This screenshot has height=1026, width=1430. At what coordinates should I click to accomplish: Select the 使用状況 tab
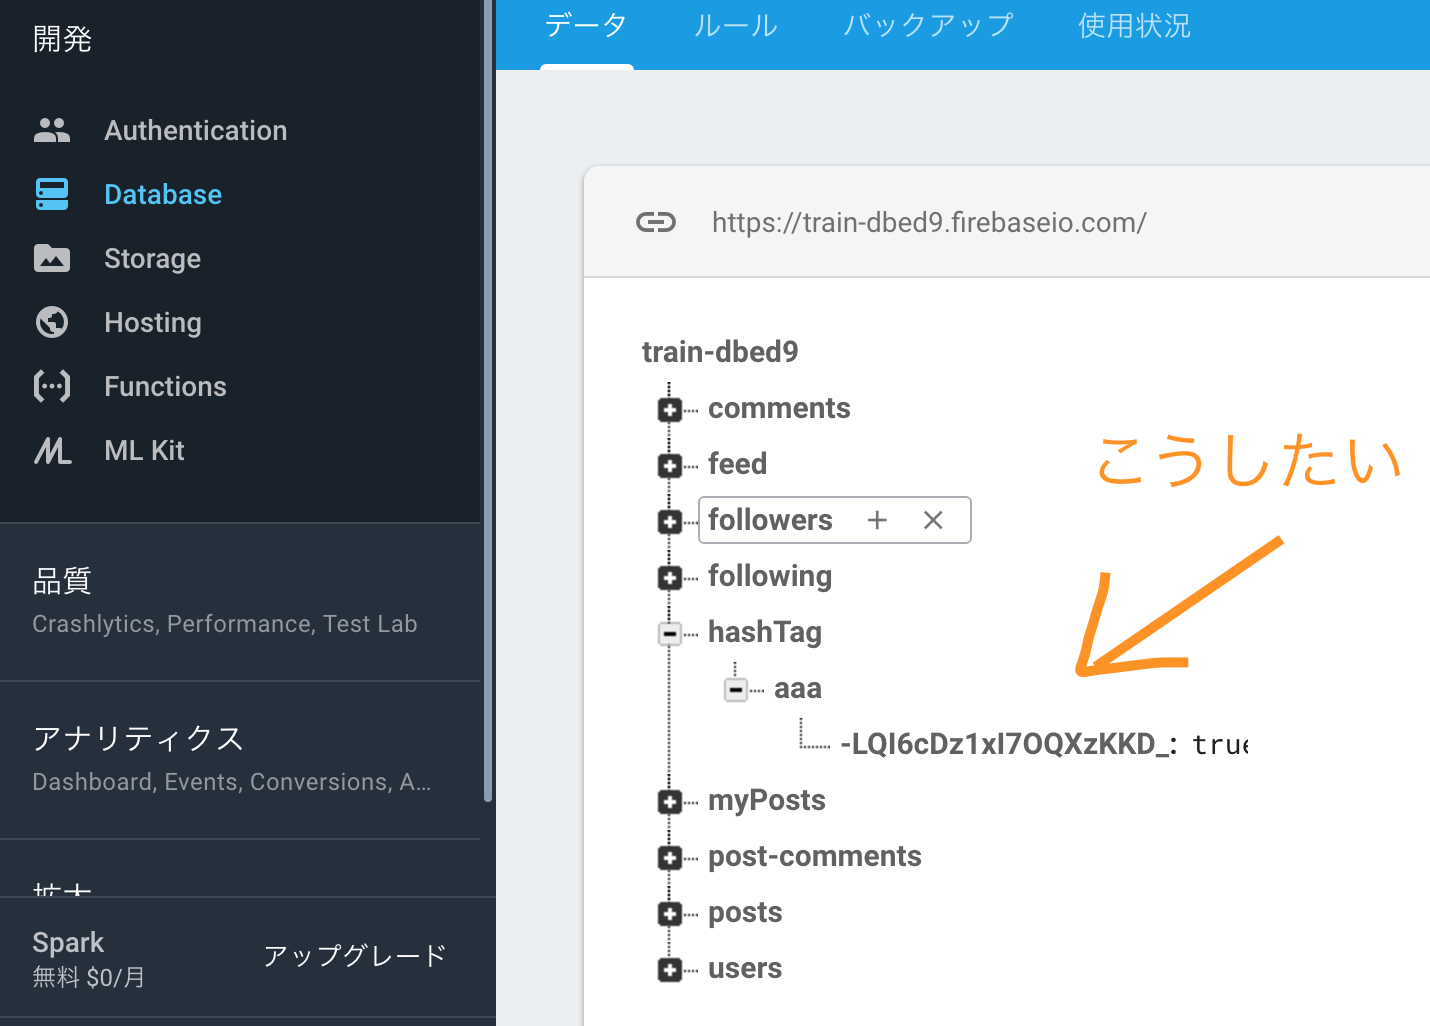(1134, 26)
